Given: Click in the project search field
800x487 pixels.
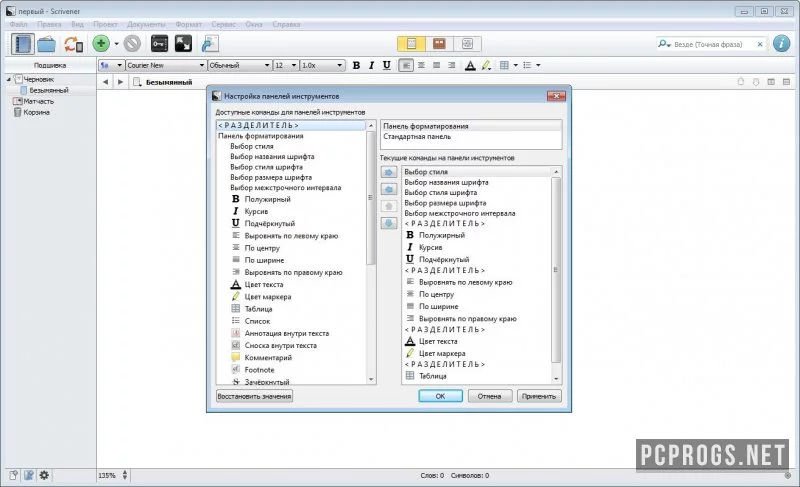Looking at the screenshot, I should pyautogui.click(x=712, y=44).
